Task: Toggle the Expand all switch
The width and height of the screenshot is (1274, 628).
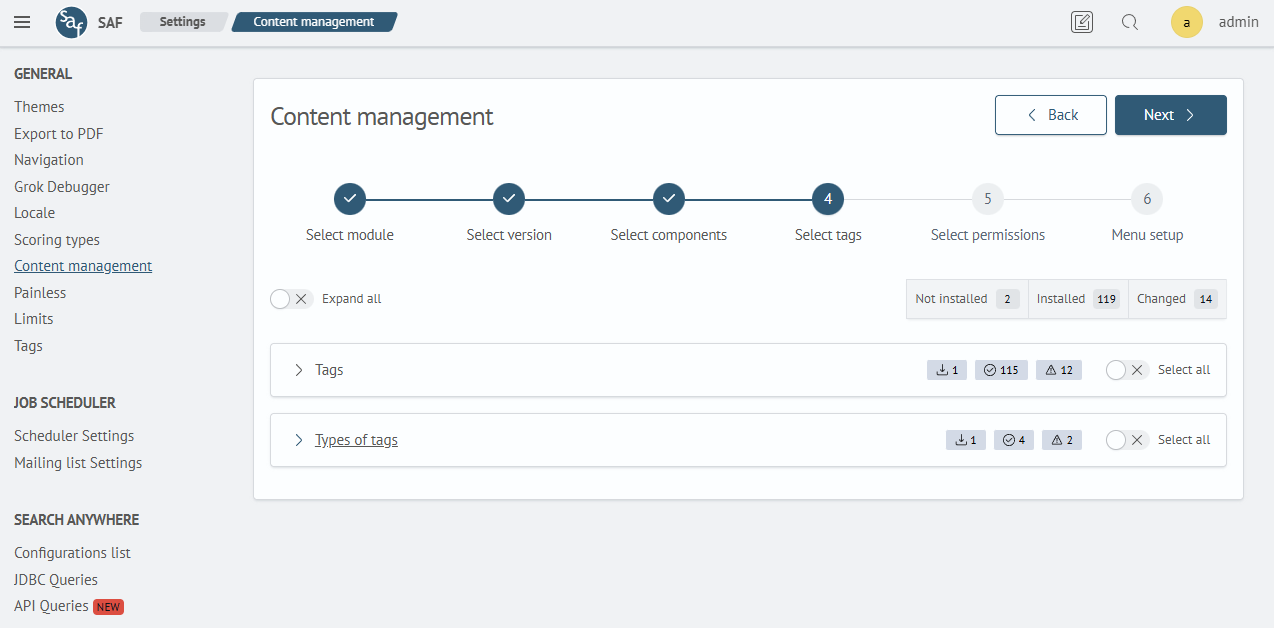Action: pyautogui.click(x=291, y=299)
